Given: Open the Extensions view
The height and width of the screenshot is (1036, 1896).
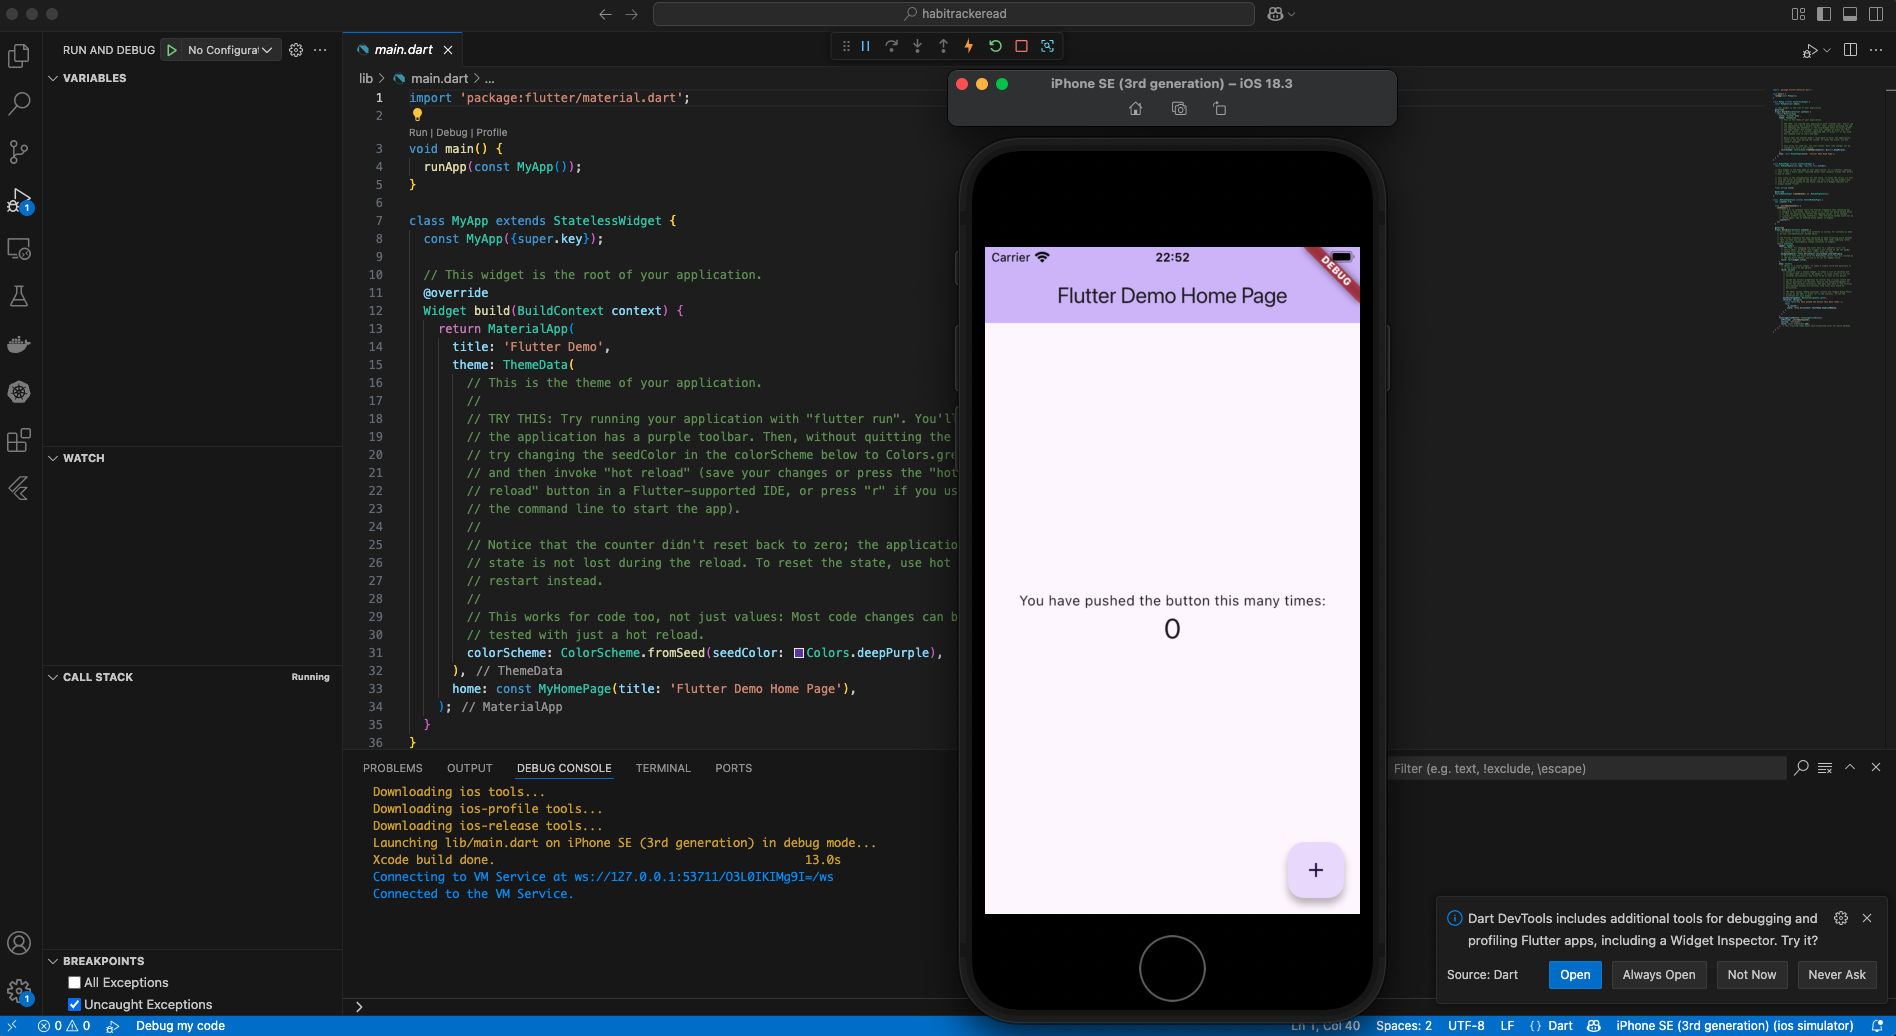Looking at the screenshot, I should [19, 440].
